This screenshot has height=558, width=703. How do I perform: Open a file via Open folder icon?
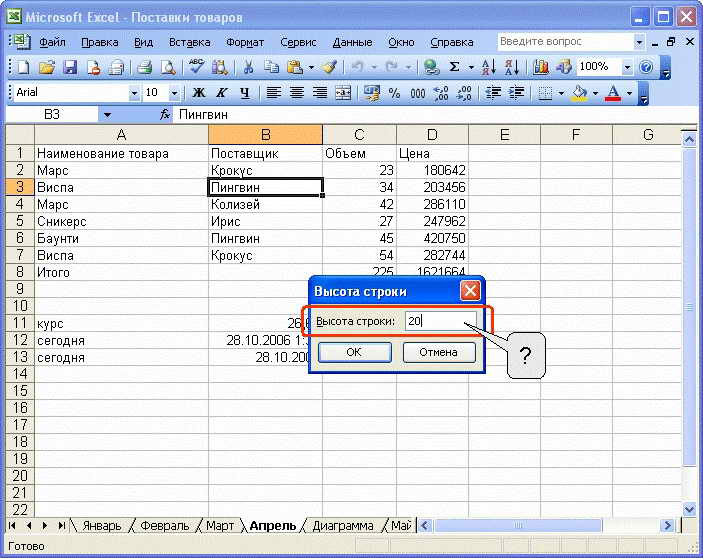[47, 67]
